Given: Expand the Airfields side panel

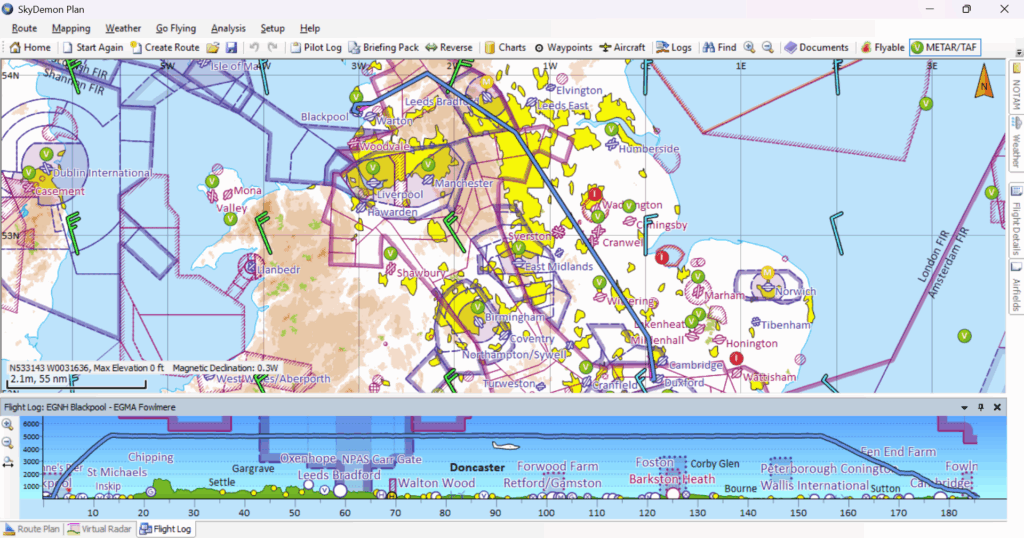Looking at the screenshot, I should (x=1017, y=287).
